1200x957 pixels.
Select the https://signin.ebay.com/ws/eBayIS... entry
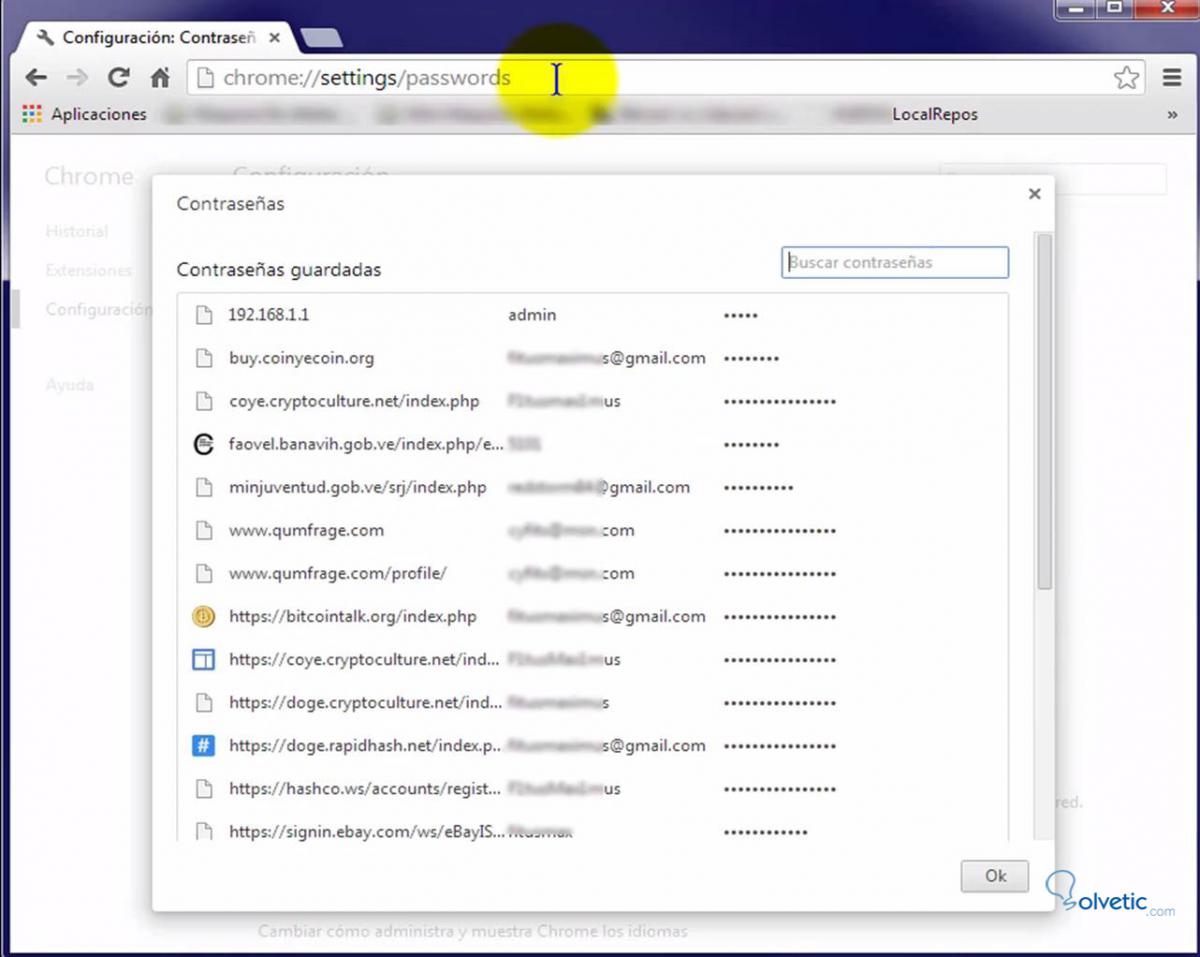(593, 829)
